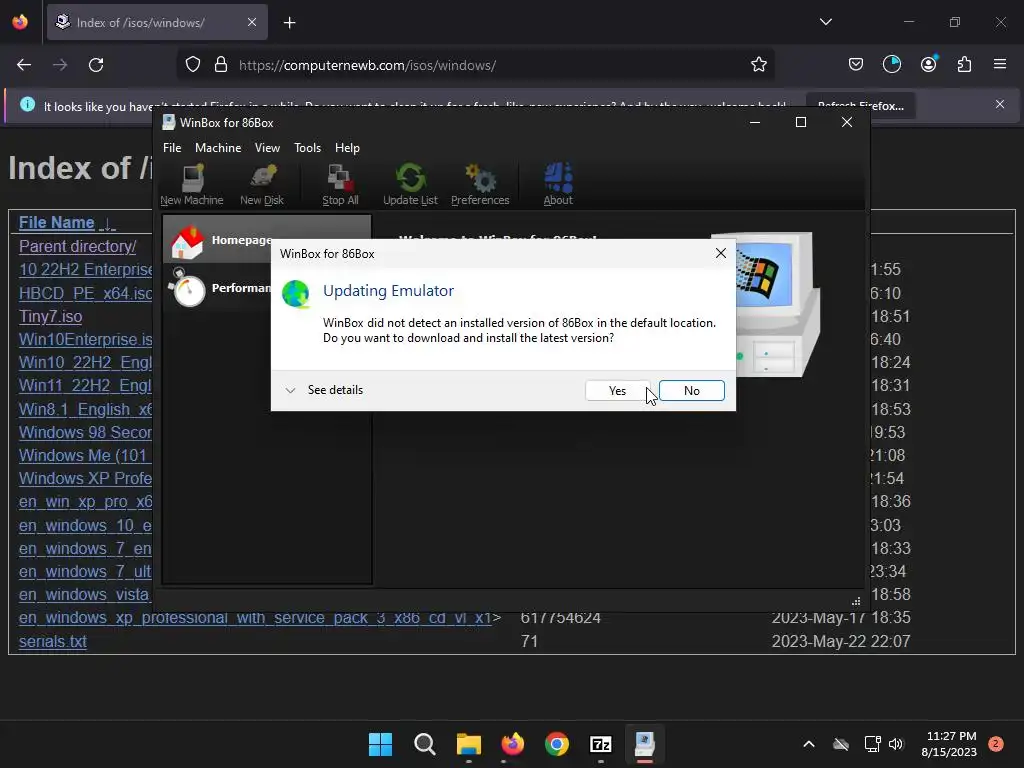Click the volume icon in system tray
The height and width of the screenshot is (768, 1024).
[x=896, y=744]
